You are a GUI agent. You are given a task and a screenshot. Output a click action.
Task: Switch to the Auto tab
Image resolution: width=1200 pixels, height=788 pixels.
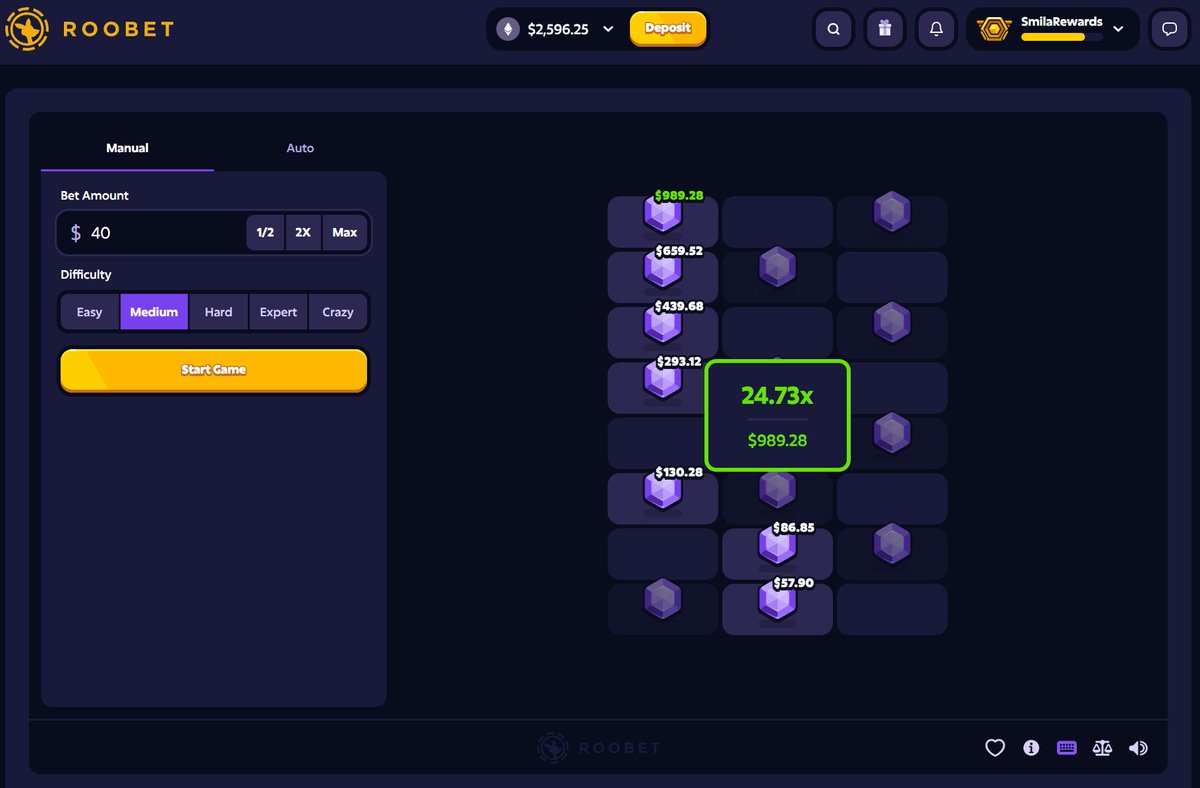pos(300,148)
